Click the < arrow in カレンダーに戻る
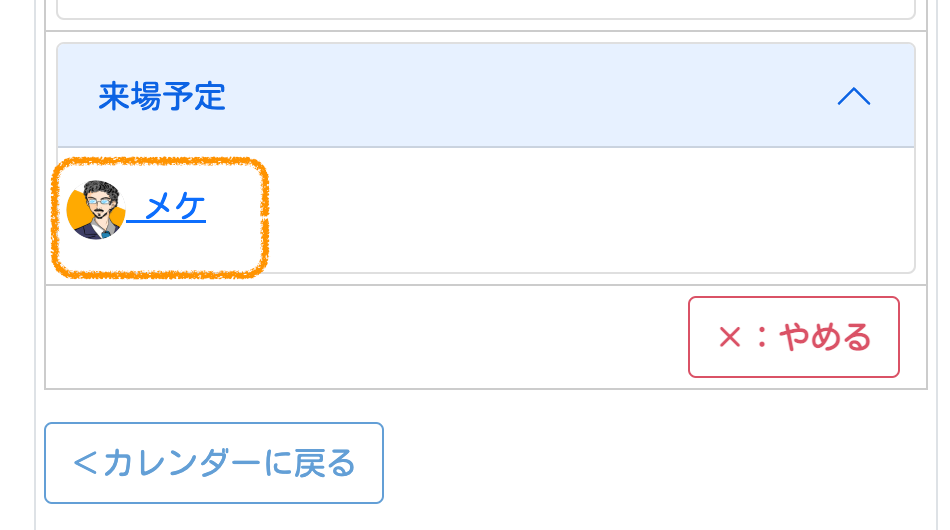The height and width of the screenshot is (530, 950). pyautogui.click(x=86, y=464)
